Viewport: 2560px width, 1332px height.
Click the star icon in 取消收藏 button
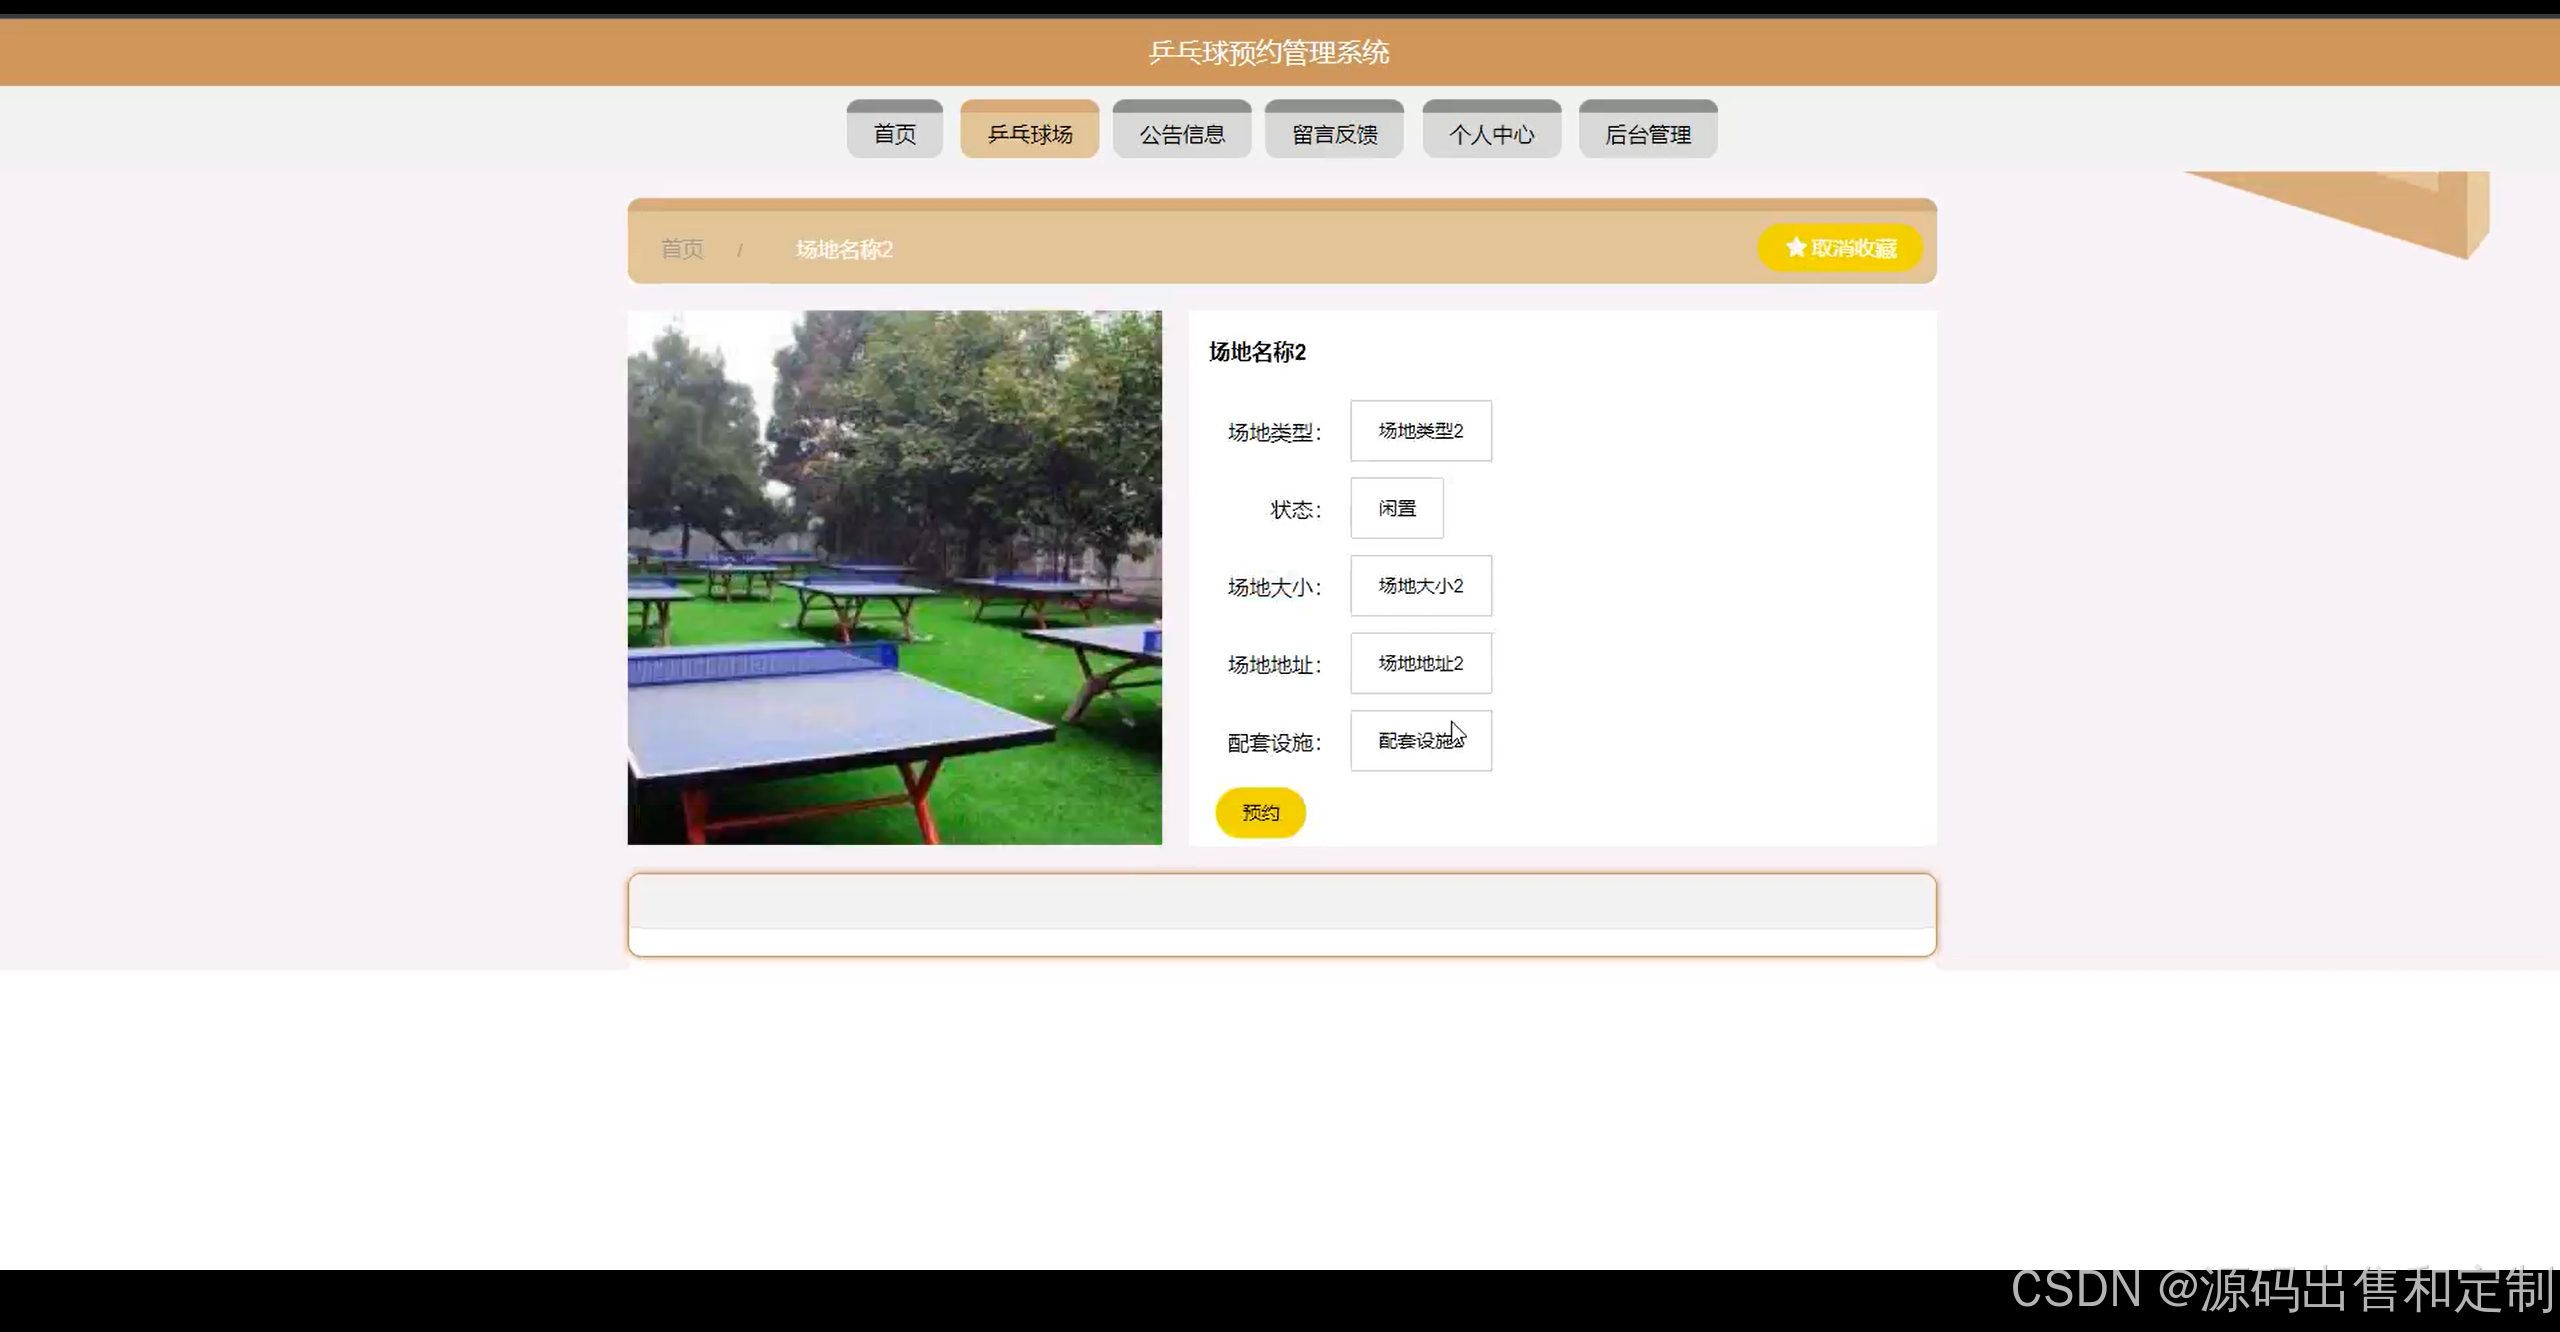(x=1796, y=247)
